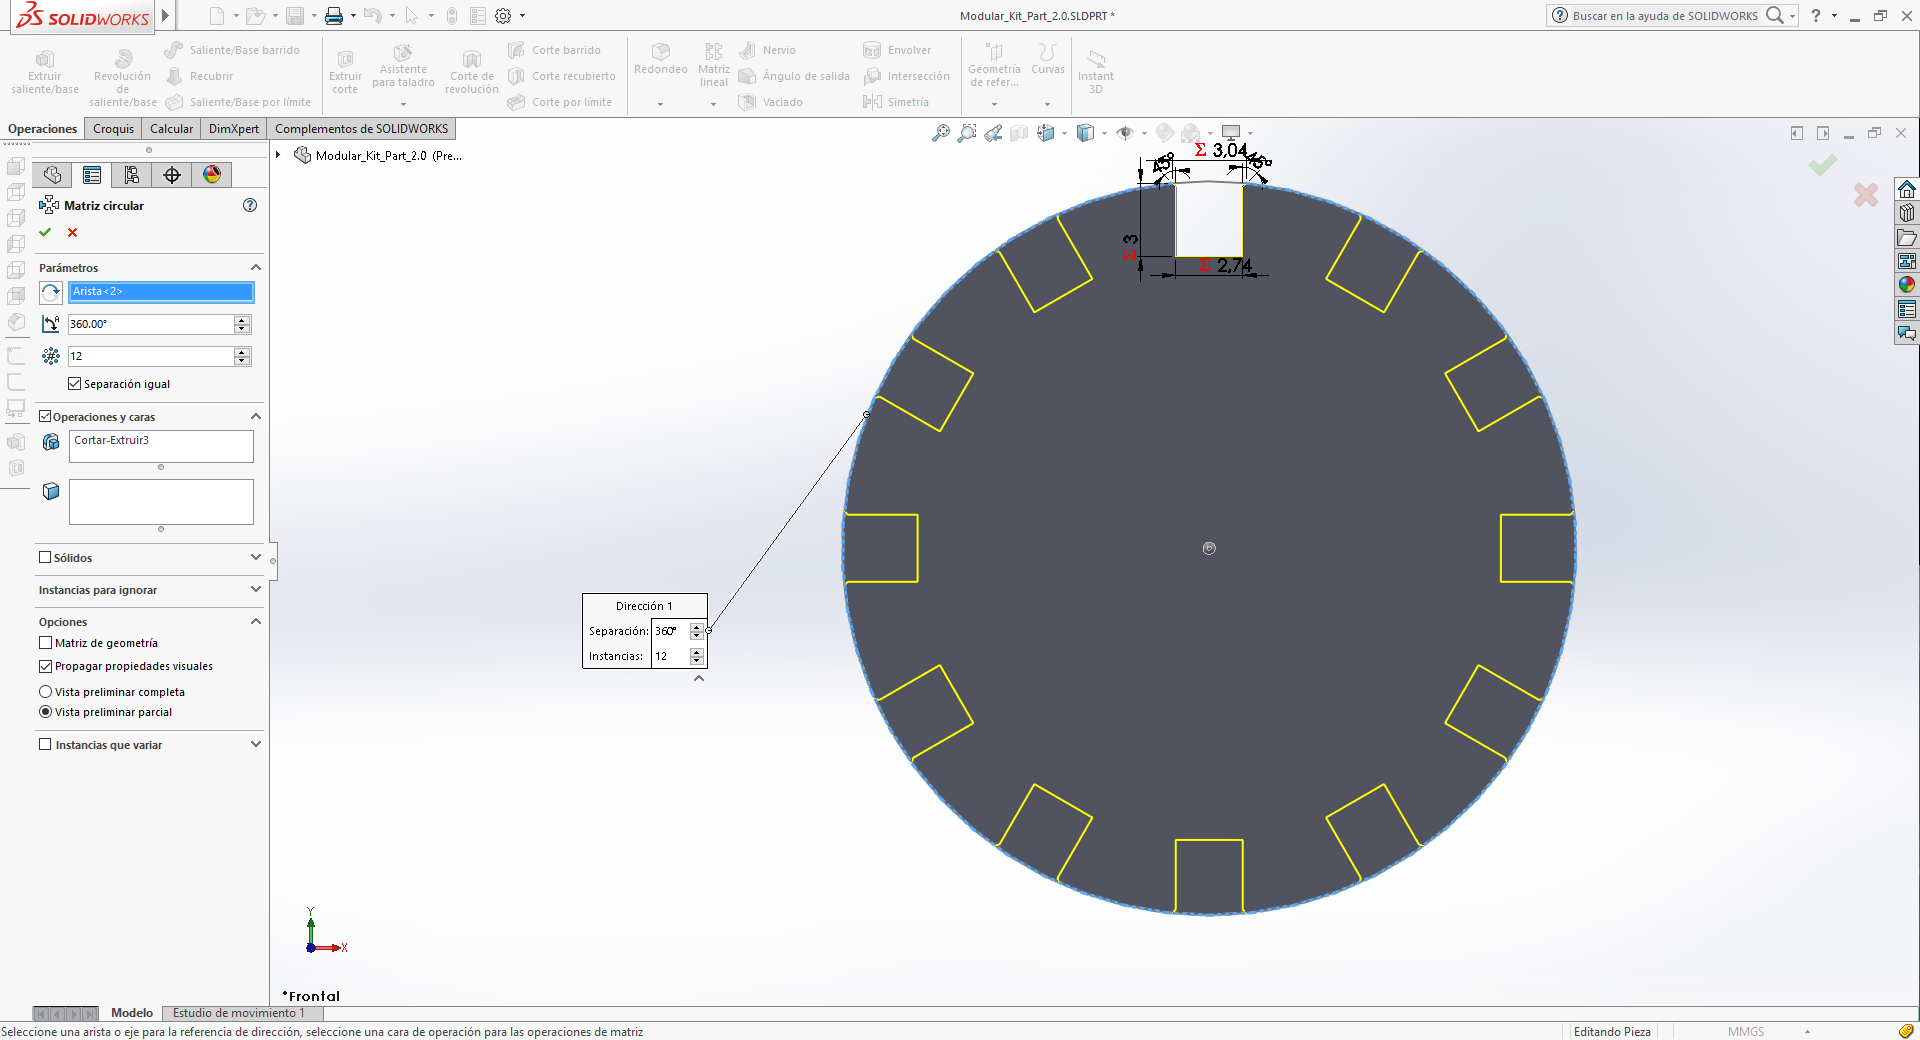Click the Zoom to fit icon

tap(940, 133)
